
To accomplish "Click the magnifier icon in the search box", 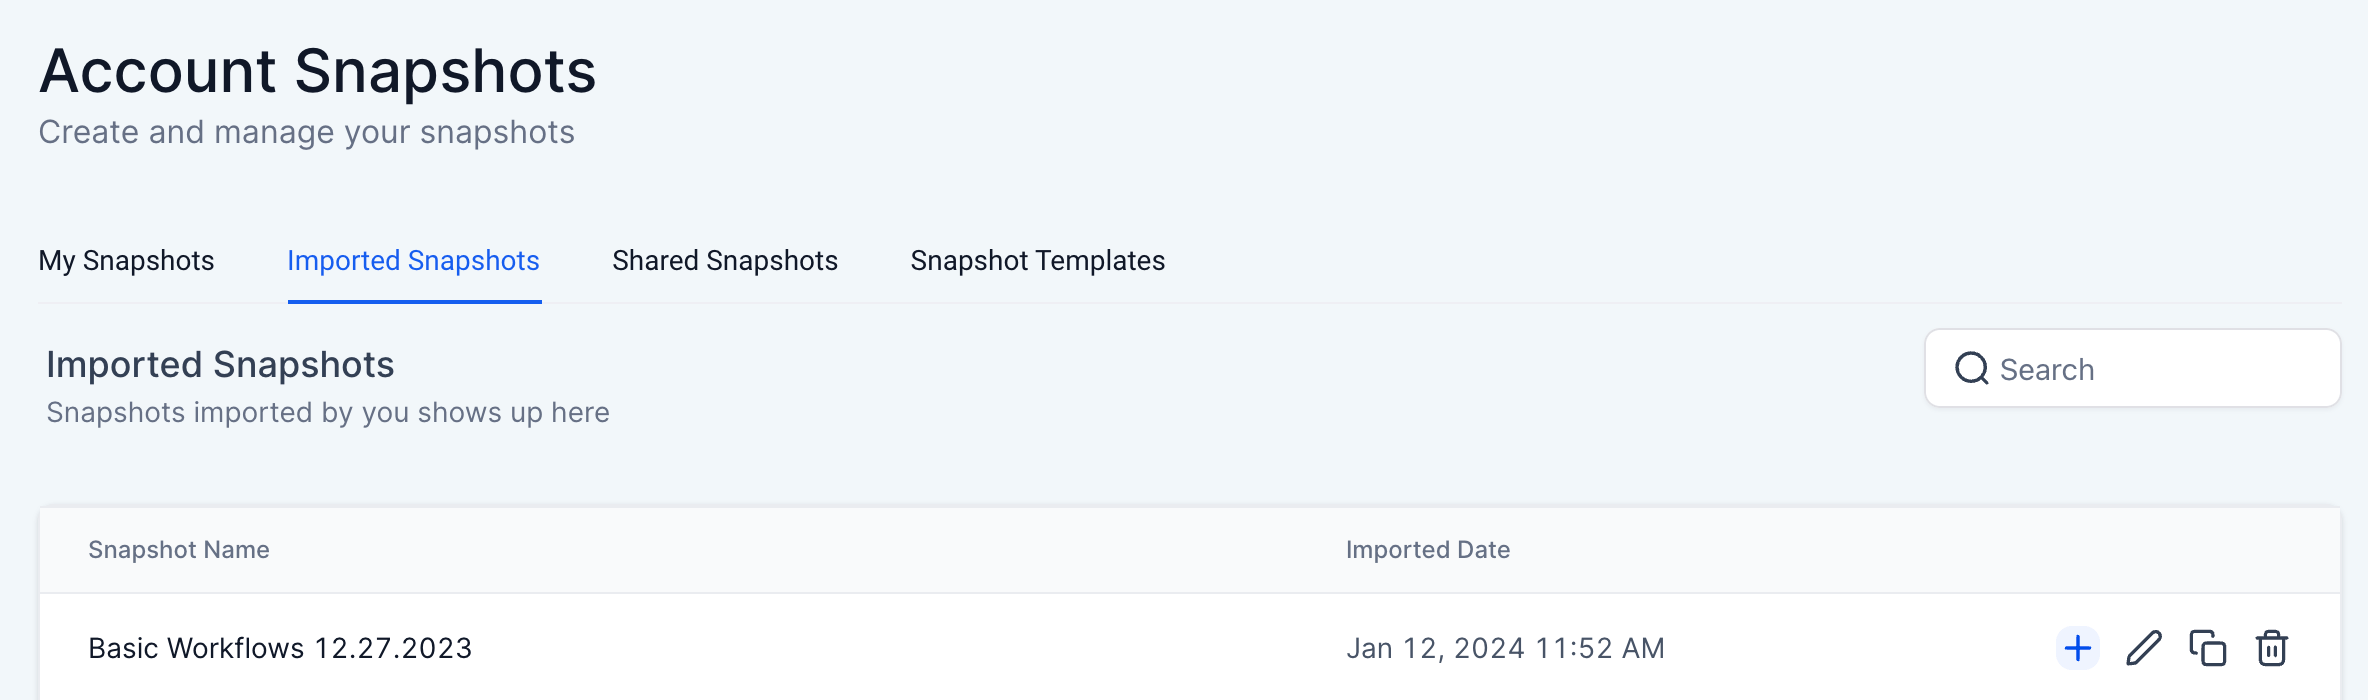I will (x=1971, y=369).
